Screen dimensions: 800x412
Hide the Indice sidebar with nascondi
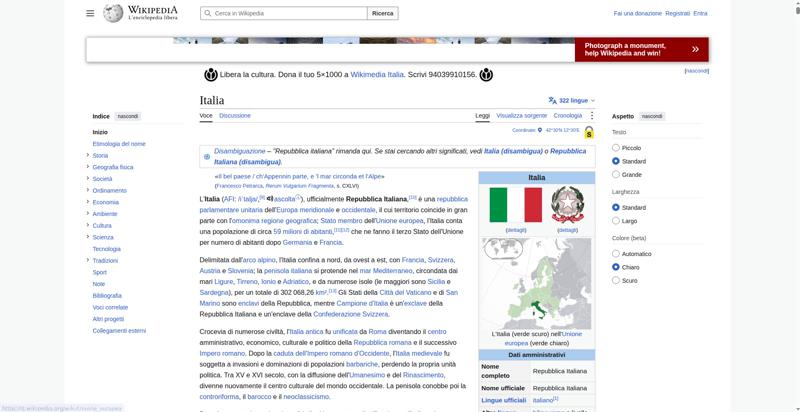(128, 117)
